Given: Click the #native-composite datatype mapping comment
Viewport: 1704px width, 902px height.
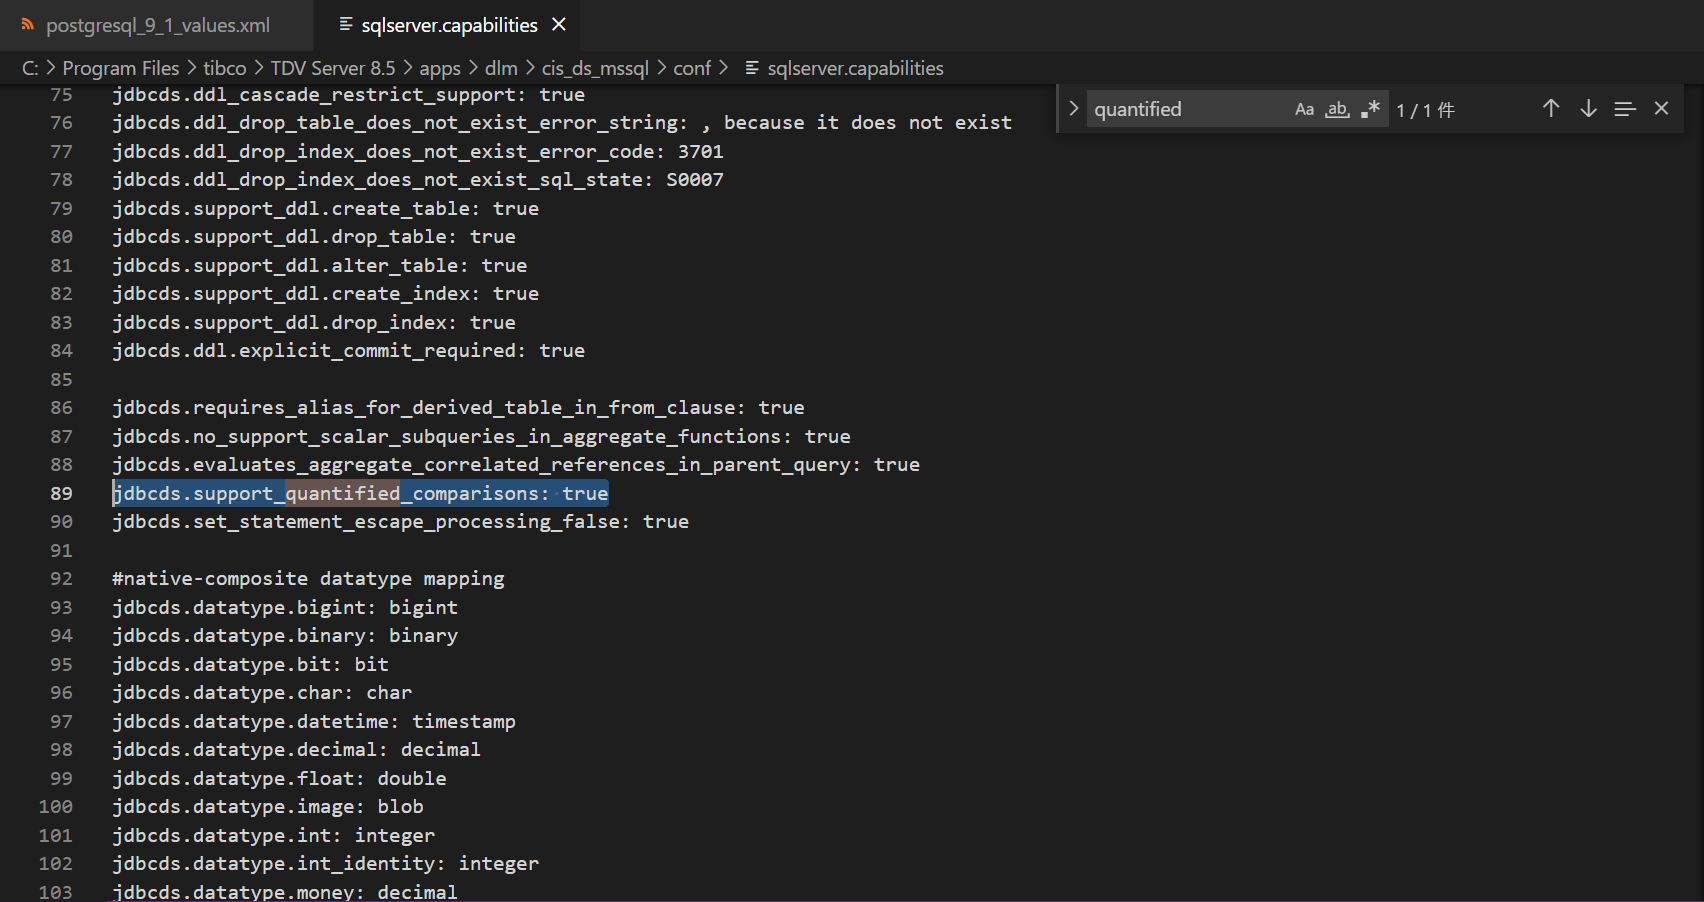Looking at the screenshot, I should pyautogui.click(x=308, y=579).
